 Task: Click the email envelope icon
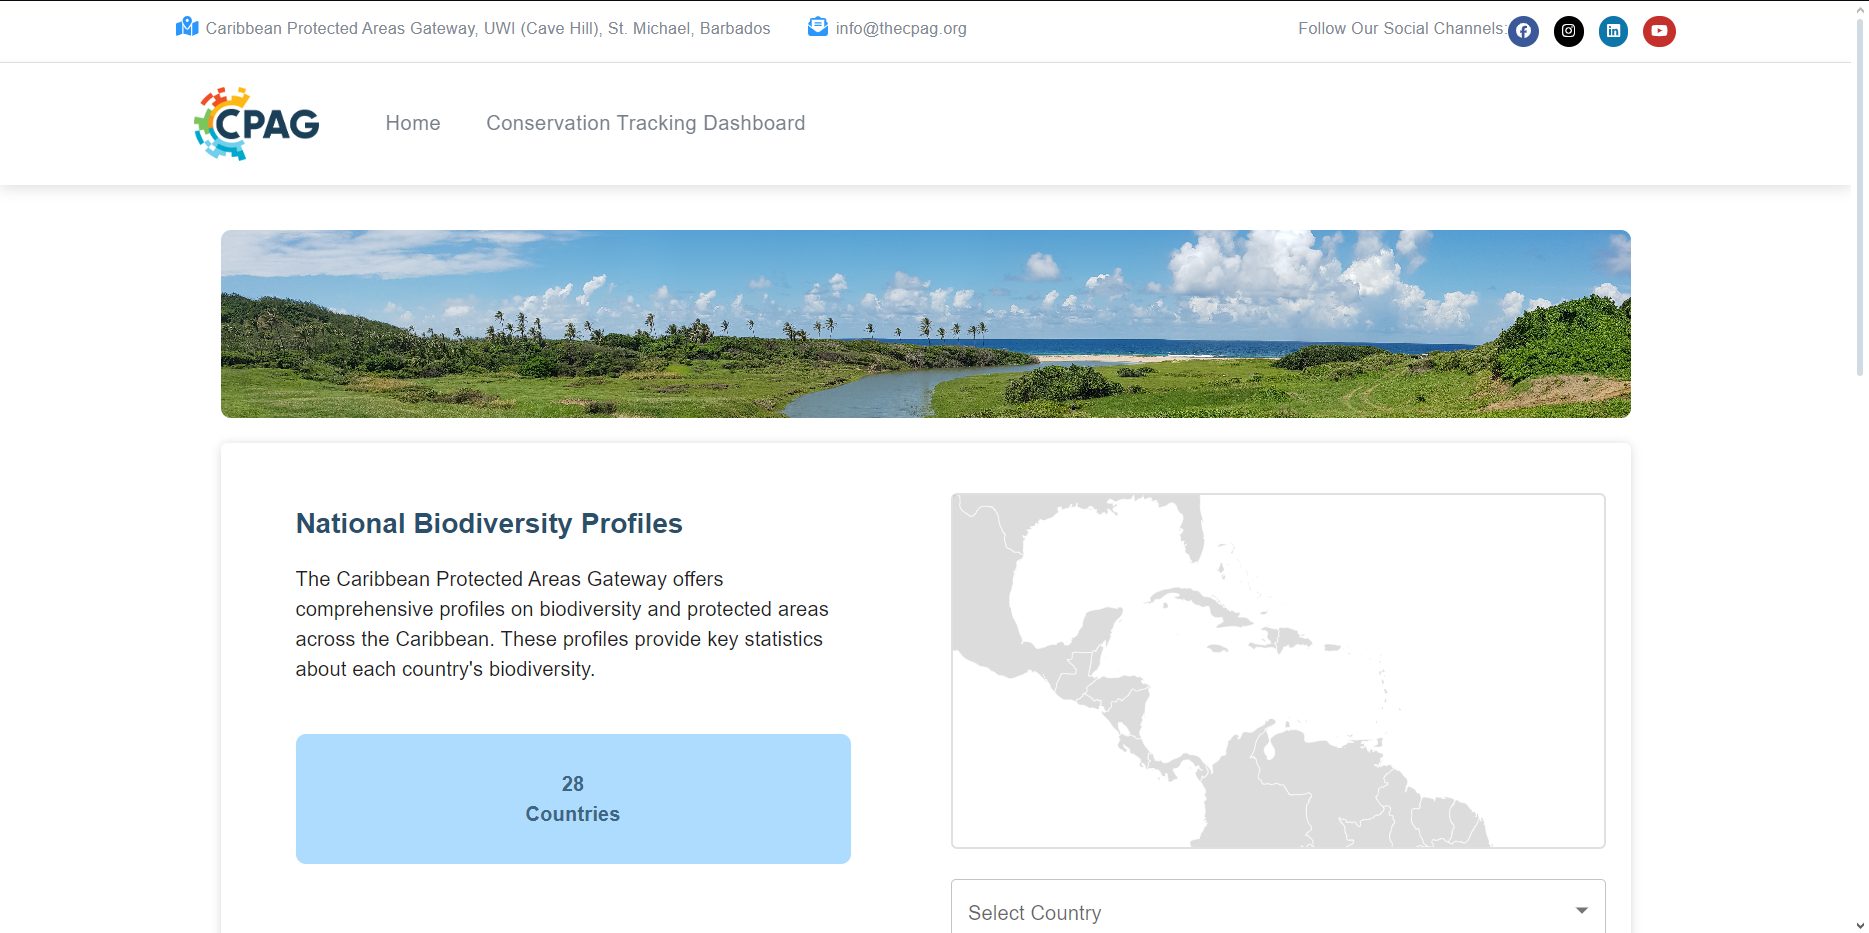pyautogui.click(x=818, y=27)
